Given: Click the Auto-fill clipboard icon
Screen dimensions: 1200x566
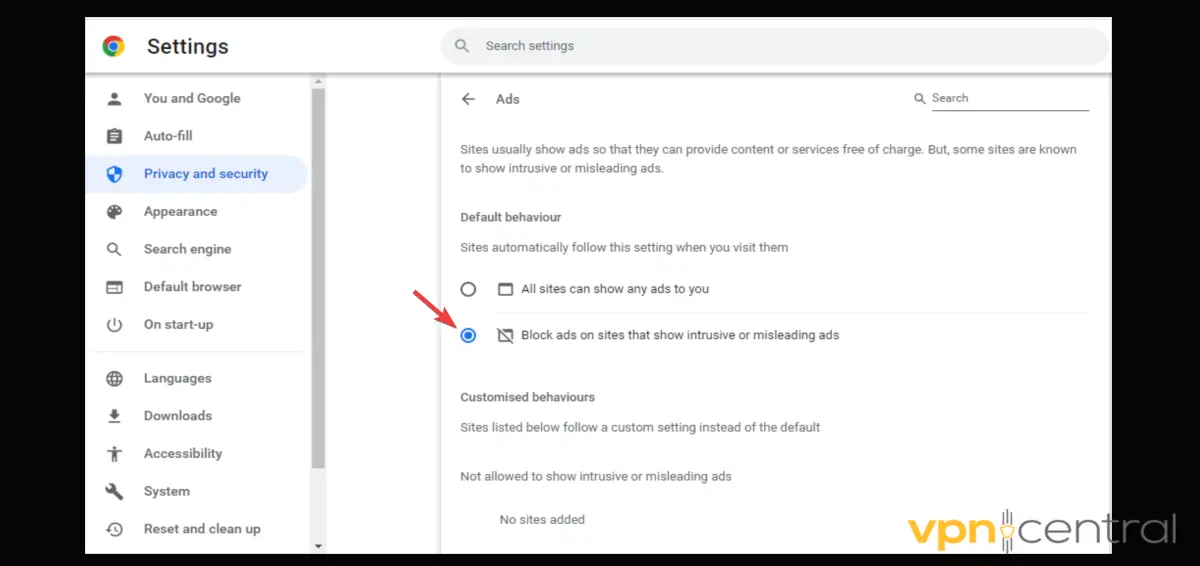Looking at the screenshot, I should coord(115,136).
